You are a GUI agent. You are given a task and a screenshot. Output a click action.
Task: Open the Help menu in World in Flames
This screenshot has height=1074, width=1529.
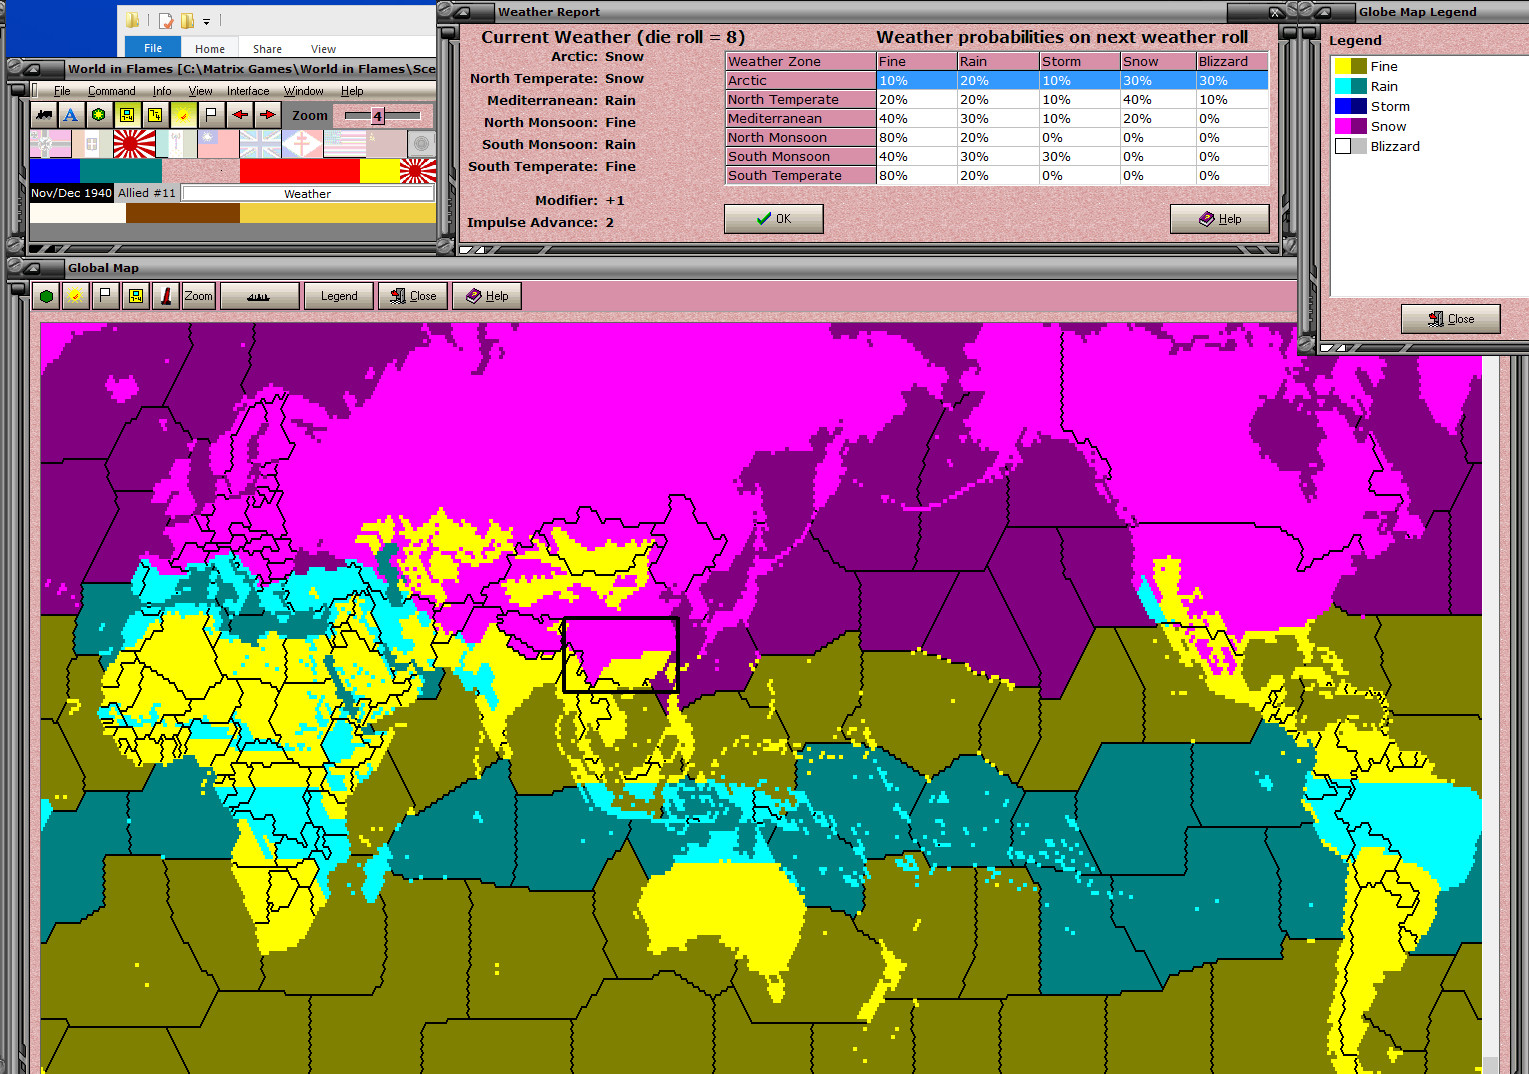pos(352,91)
